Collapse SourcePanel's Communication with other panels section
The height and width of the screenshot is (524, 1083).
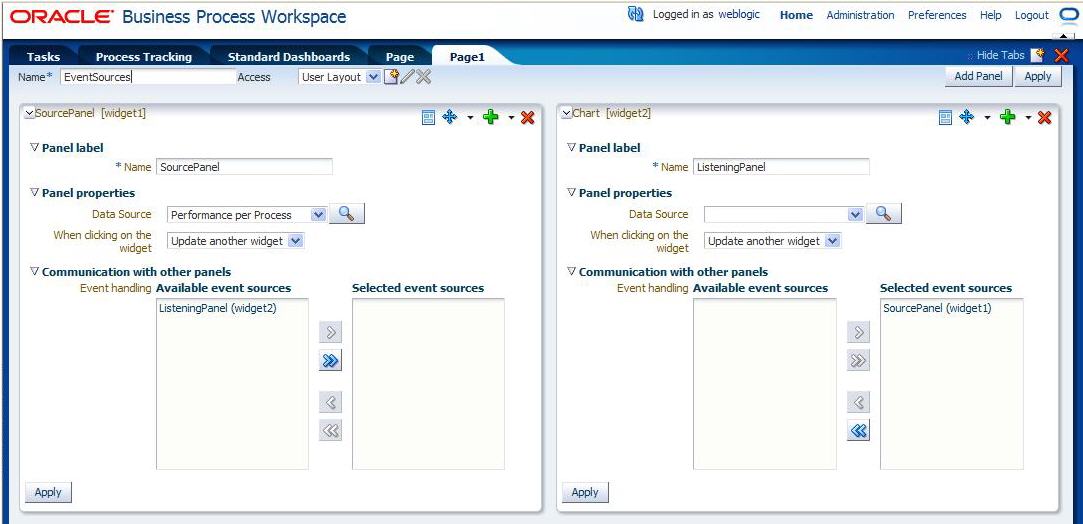(35, 271)
